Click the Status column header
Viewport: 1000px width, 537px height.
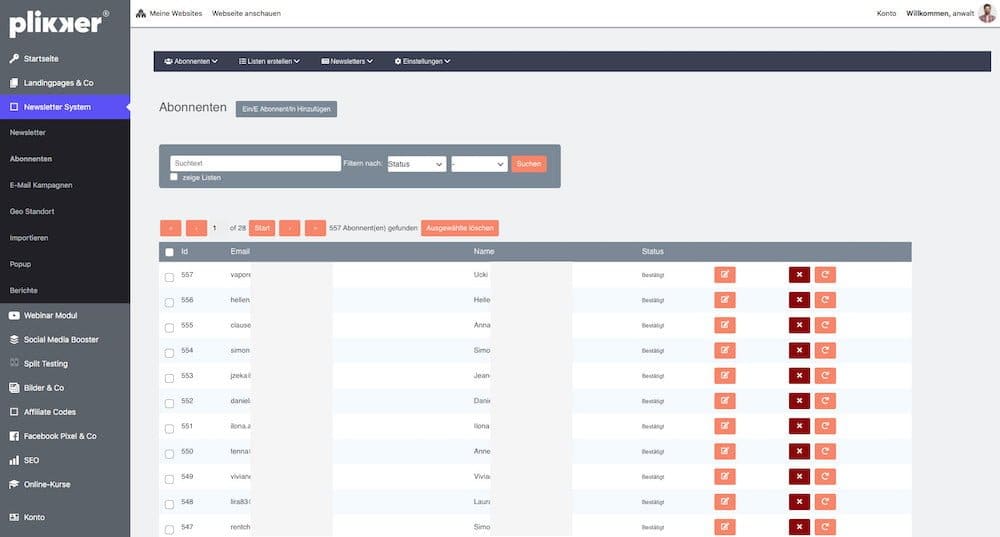click(x=652, y=251)
